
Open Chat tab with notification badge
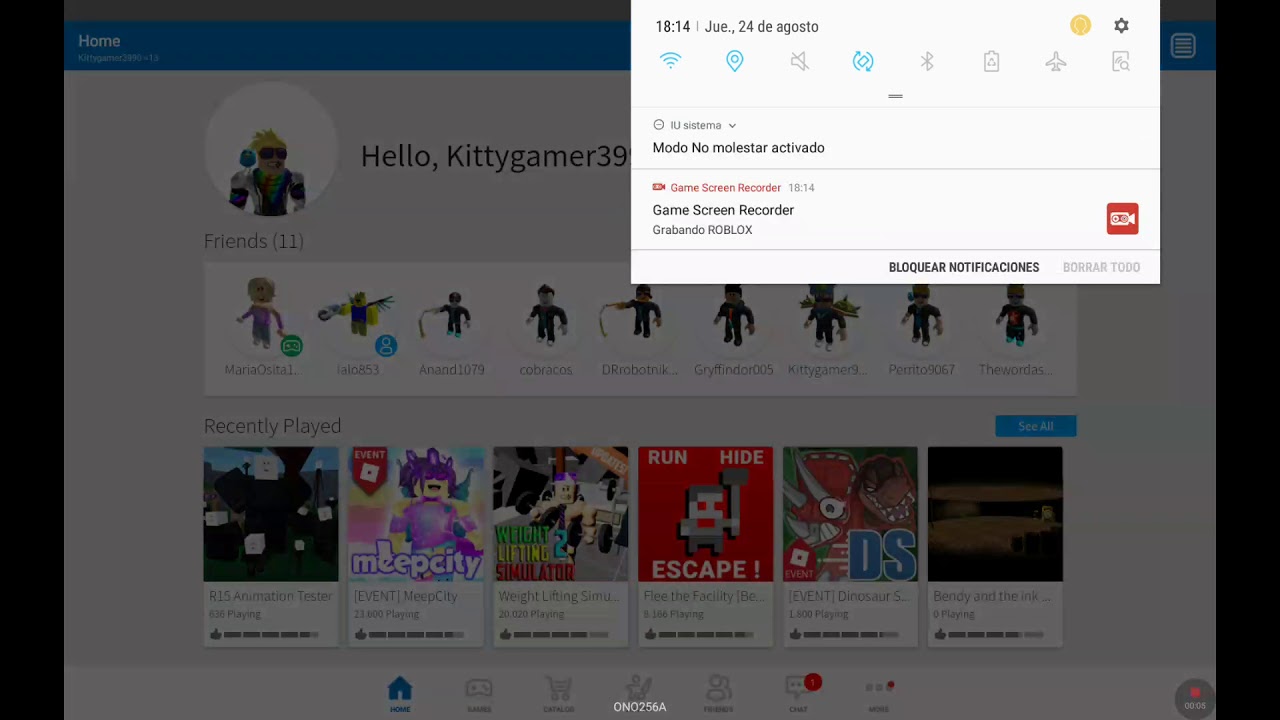coord(798,694)
